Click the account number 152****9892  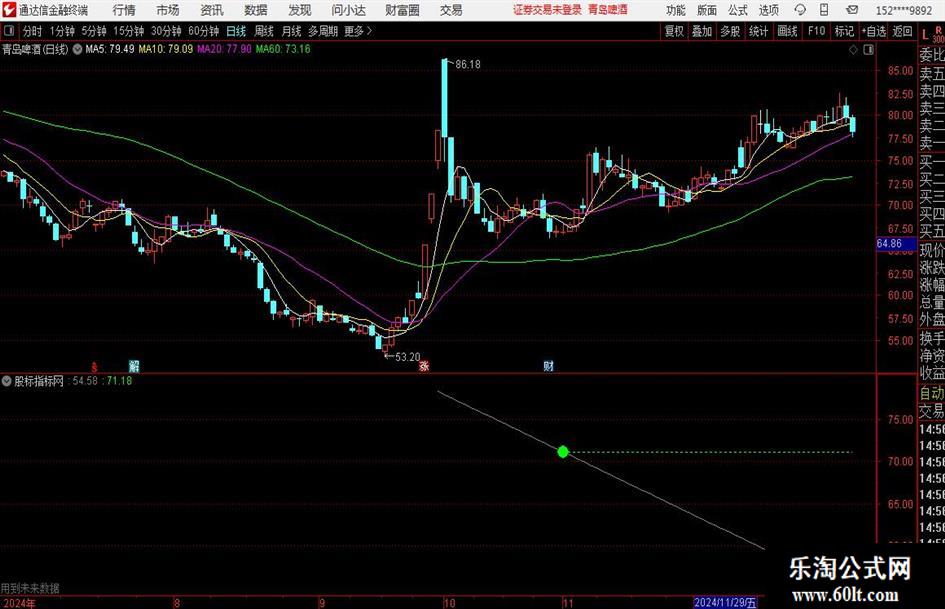(903, 10)
